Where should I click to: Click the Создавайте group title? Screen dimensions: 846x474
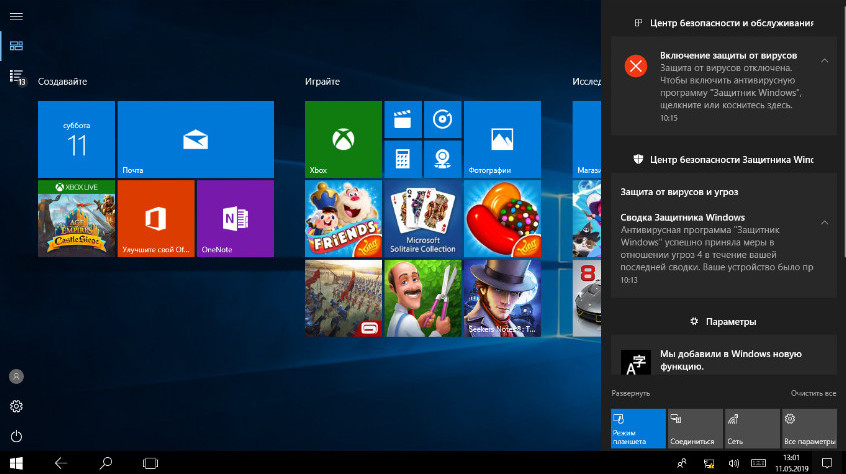(62, 81)
